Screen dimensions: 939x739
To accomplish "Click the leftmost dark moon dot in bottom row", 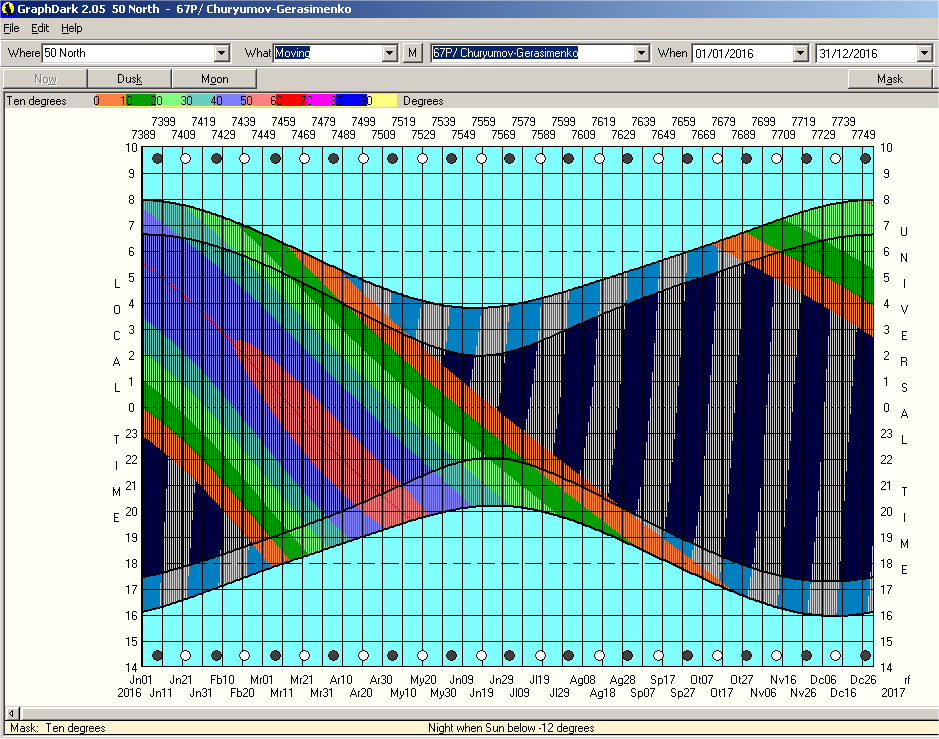I will (156, 656).
